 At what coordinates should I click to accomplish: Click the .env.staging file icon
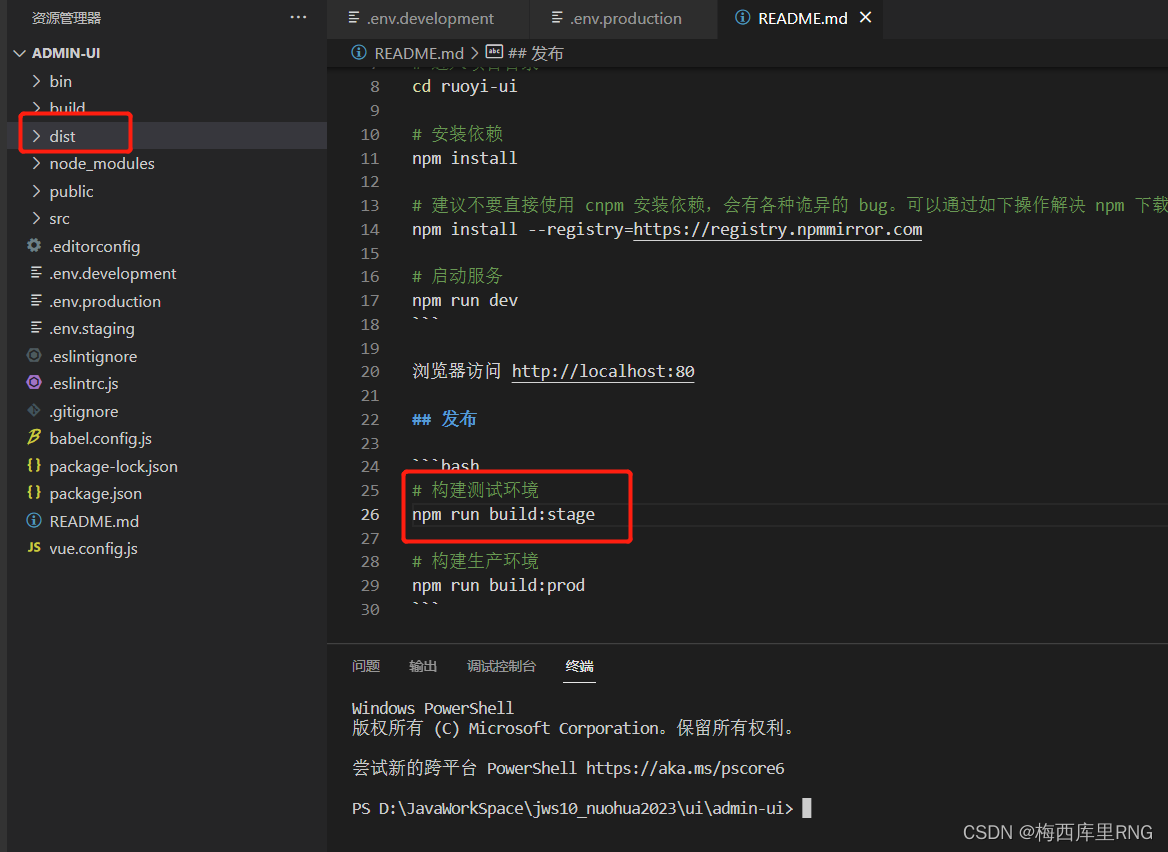pos(35,328)
